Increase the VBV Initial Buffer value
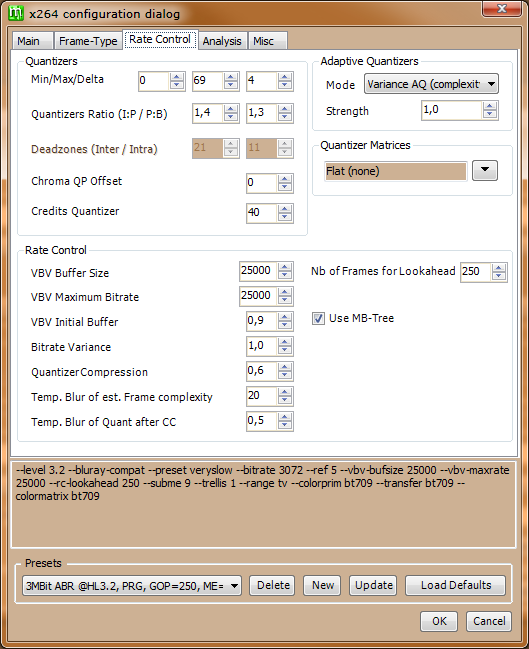Screen dimensions: 529x649 click(x=285, y=317)
